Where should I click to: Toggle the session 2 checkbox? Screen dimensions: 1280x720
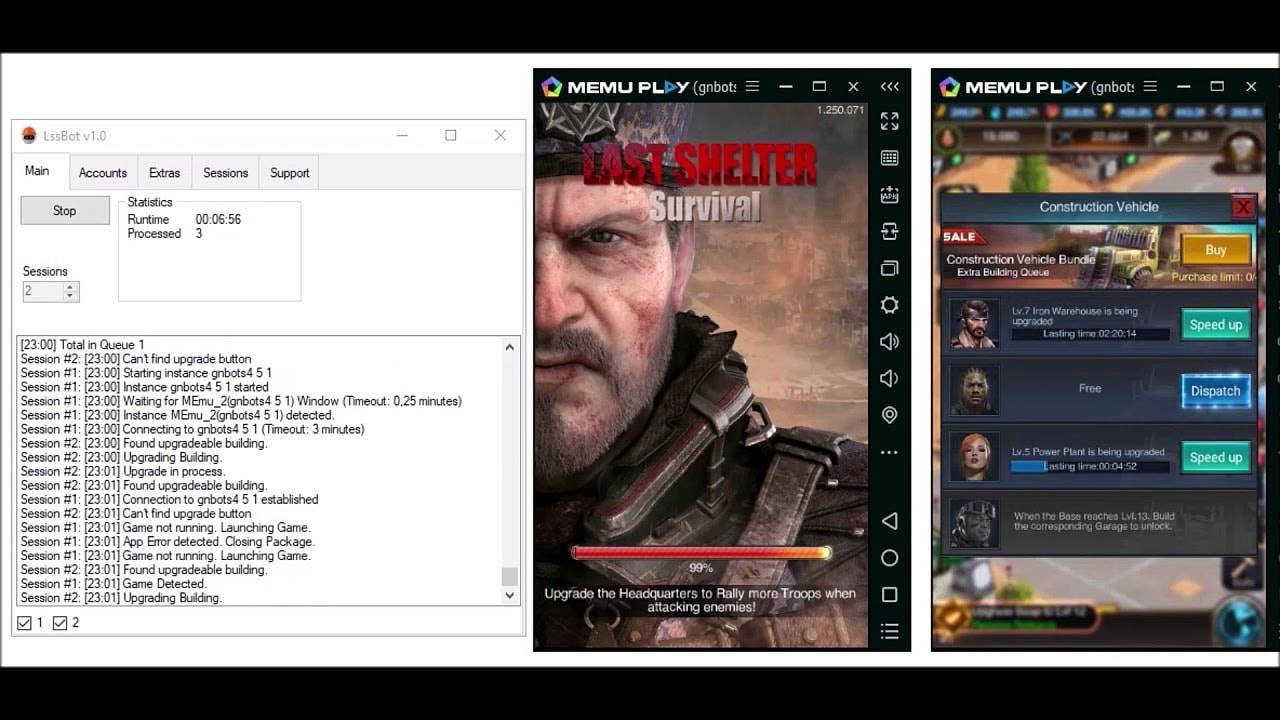tap(60, 623)
